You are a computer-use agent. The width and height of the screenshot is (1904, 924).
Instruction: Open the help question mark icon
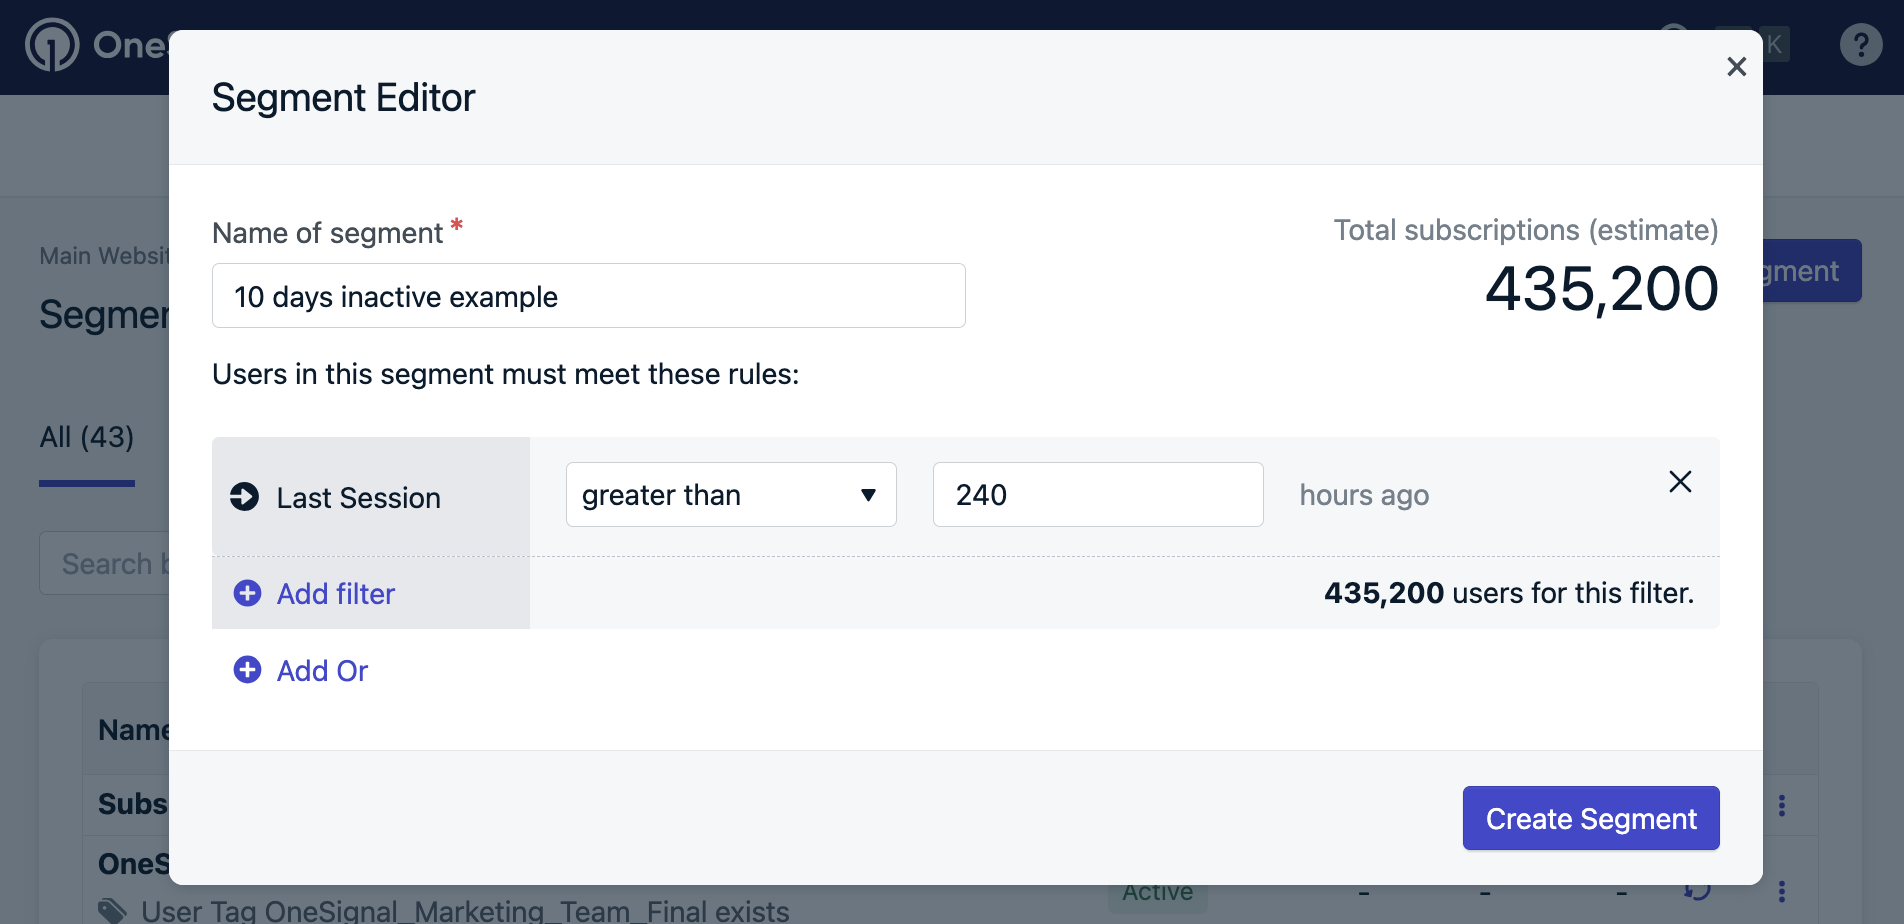pos(1861,45)
